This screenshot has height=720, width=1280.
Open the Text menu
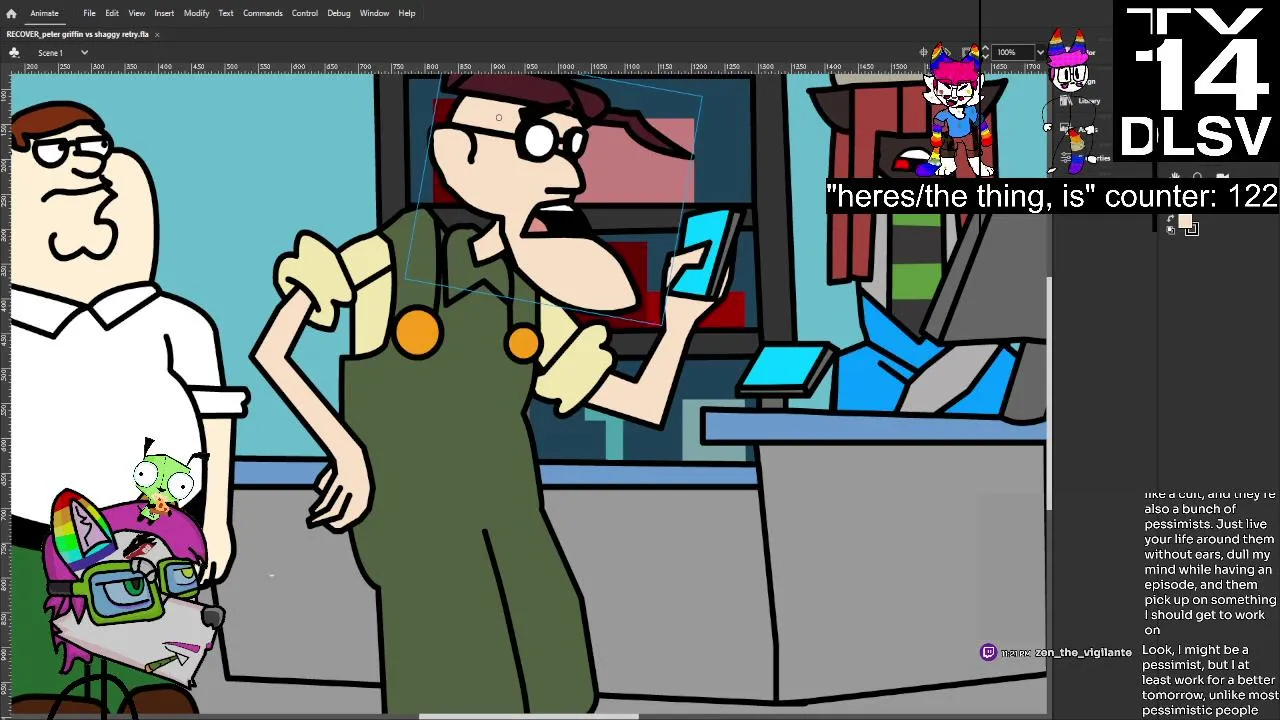tap(226, 13)
